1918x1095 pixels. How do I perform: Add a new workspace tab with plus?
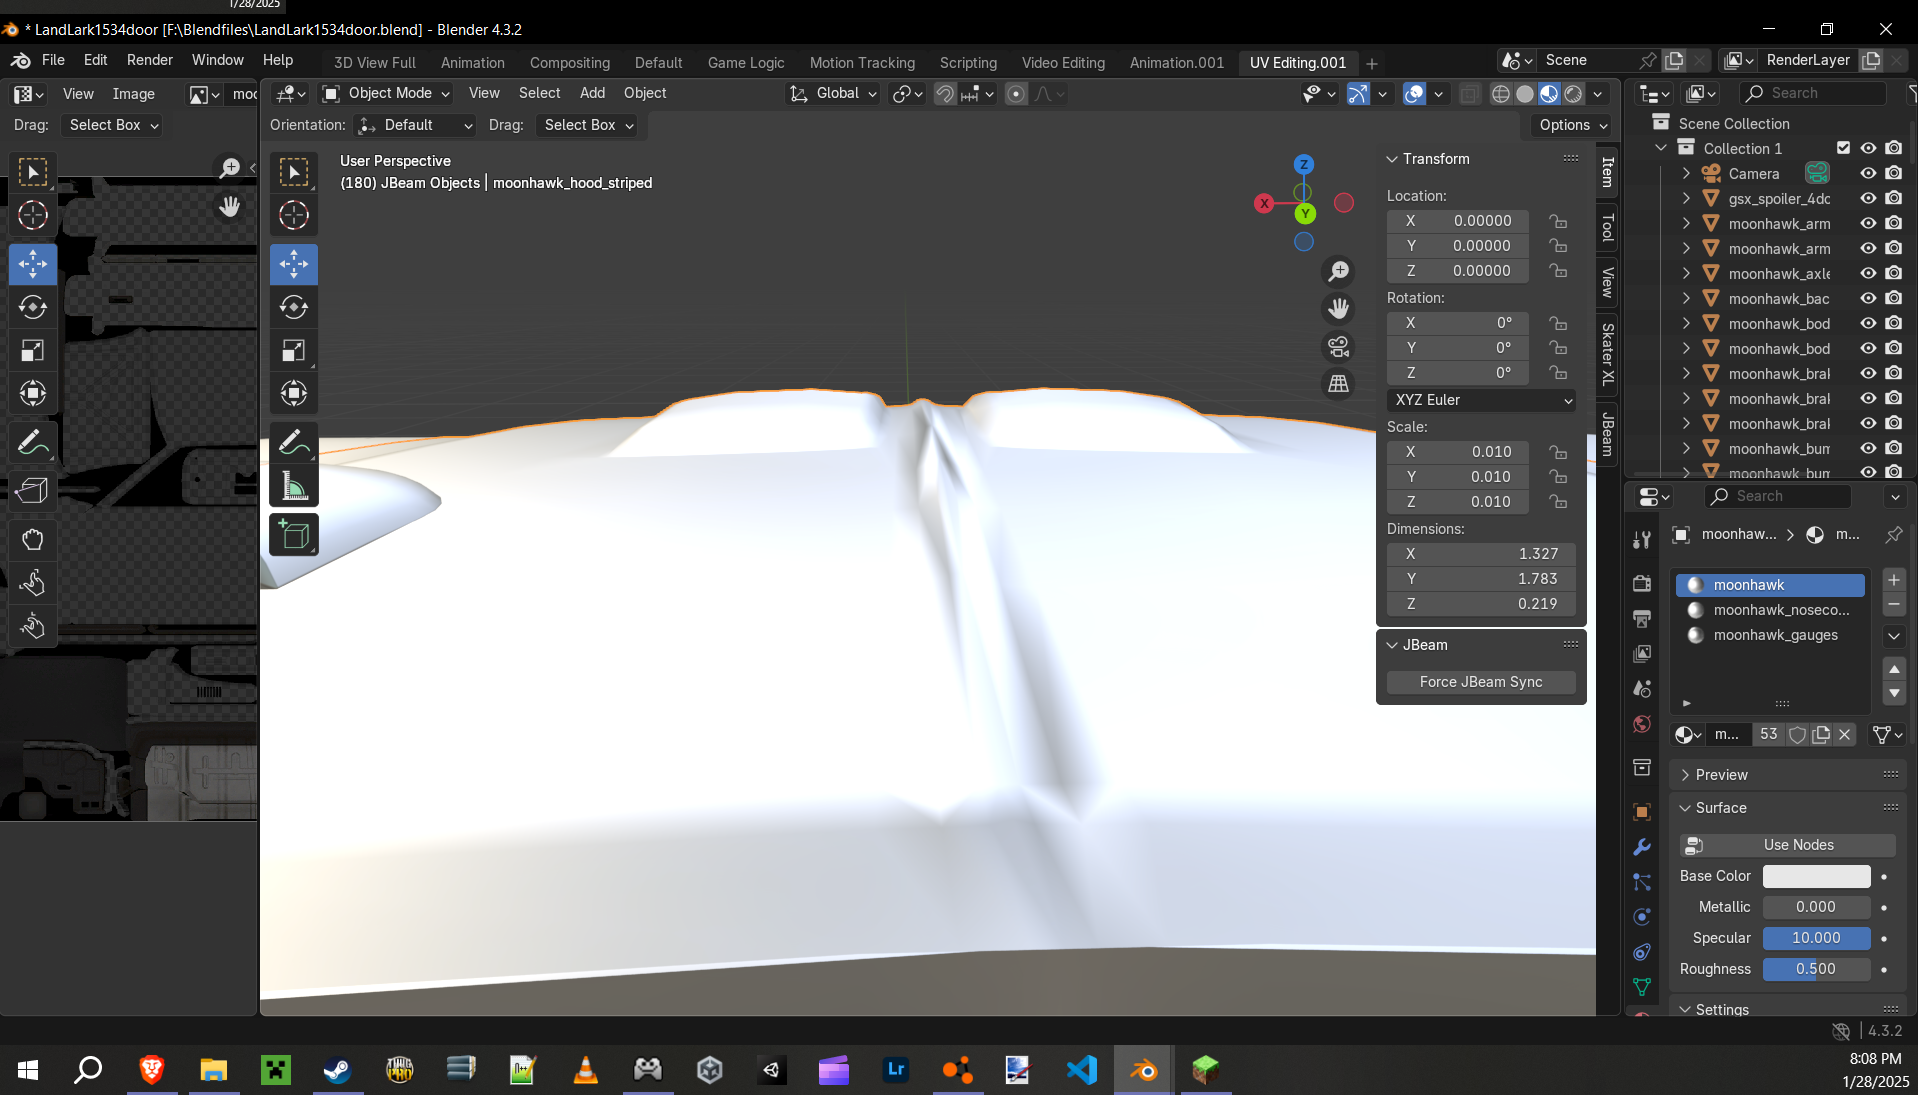tap(1372, 63)
